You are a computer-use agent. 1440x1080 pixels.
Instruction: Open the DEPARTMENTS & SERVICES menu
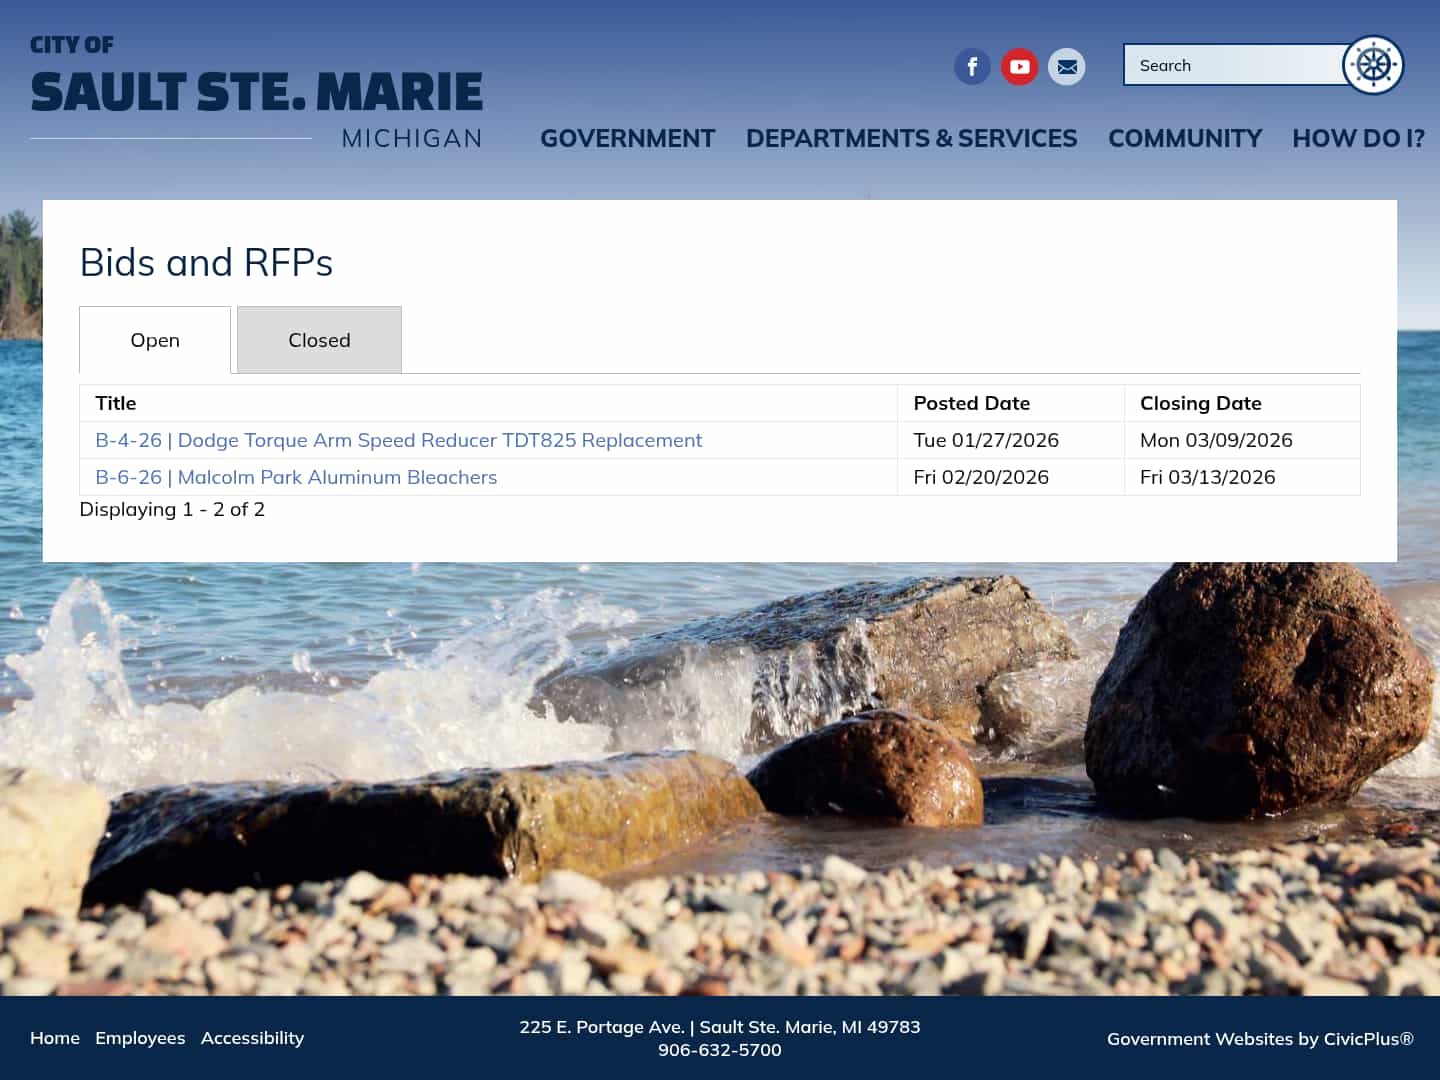point(911,138)
